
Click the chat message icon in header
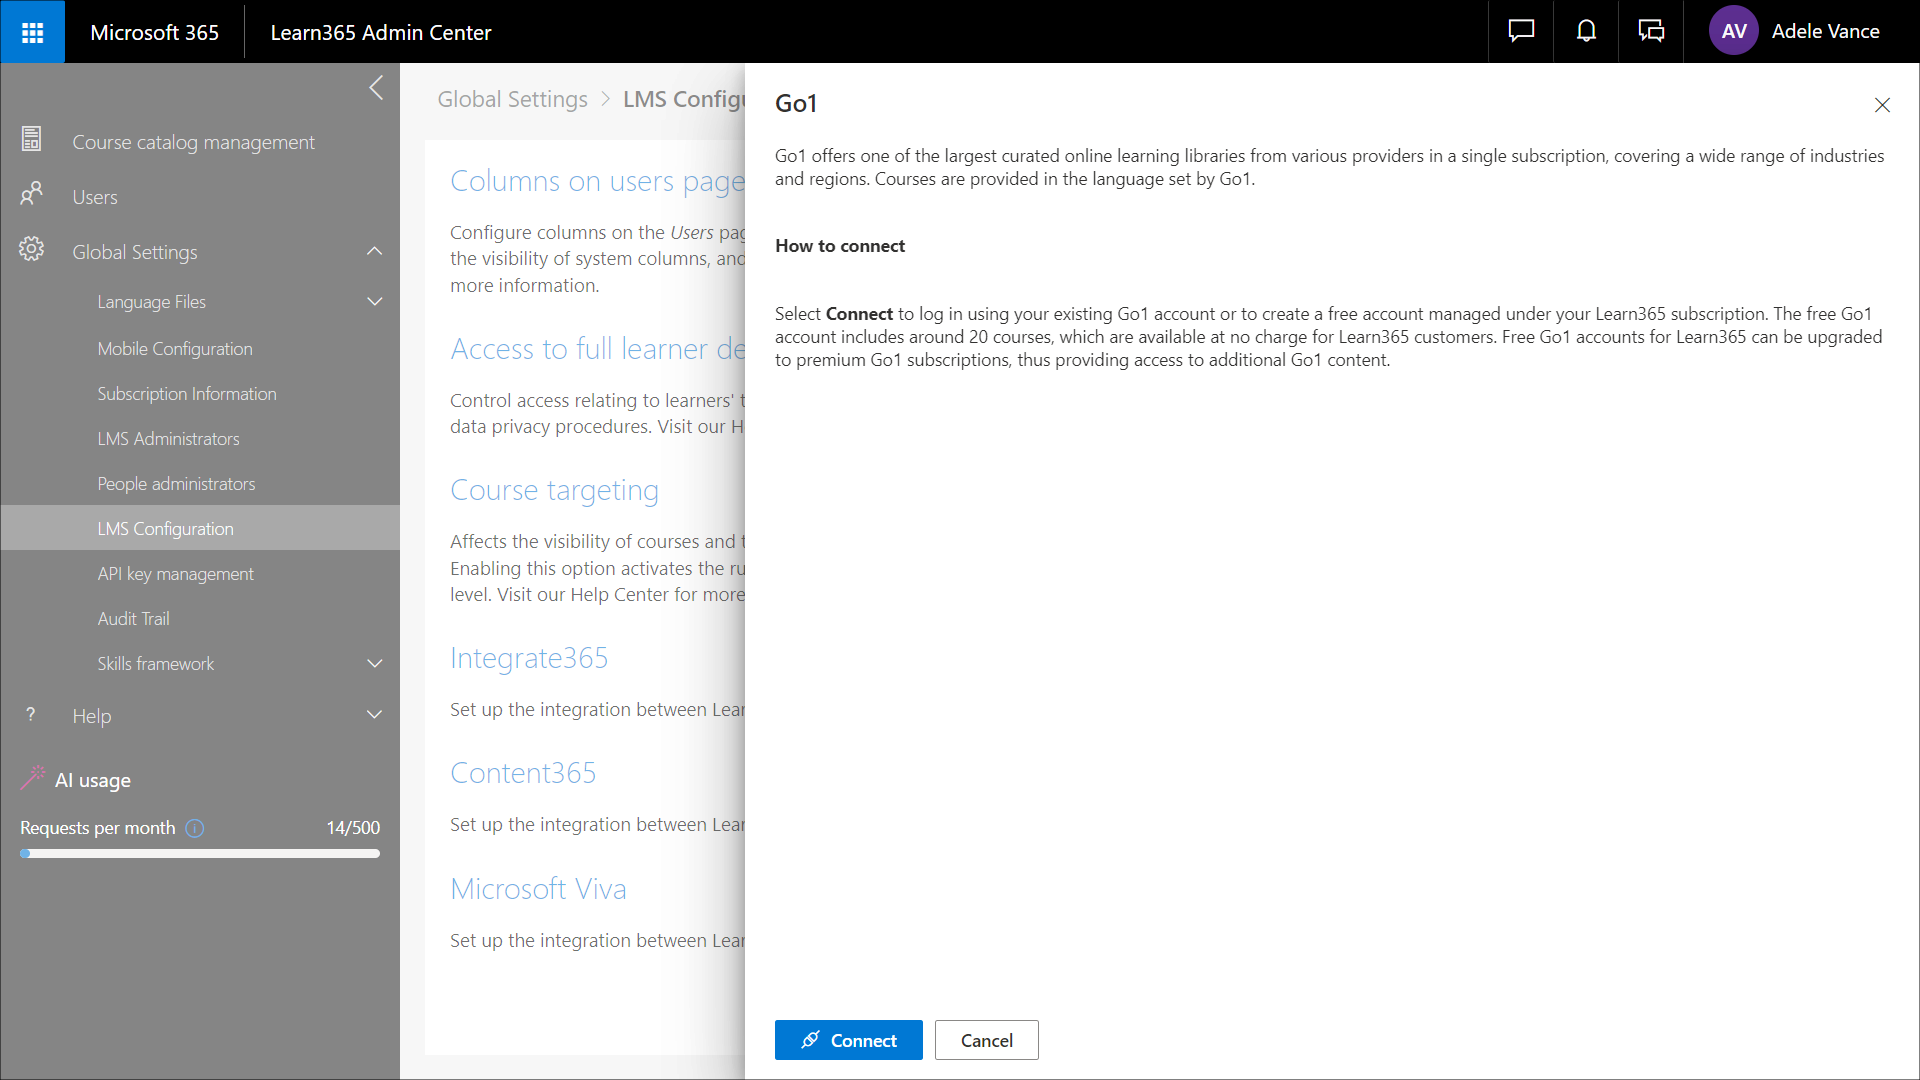click(x=1521, y=32)
